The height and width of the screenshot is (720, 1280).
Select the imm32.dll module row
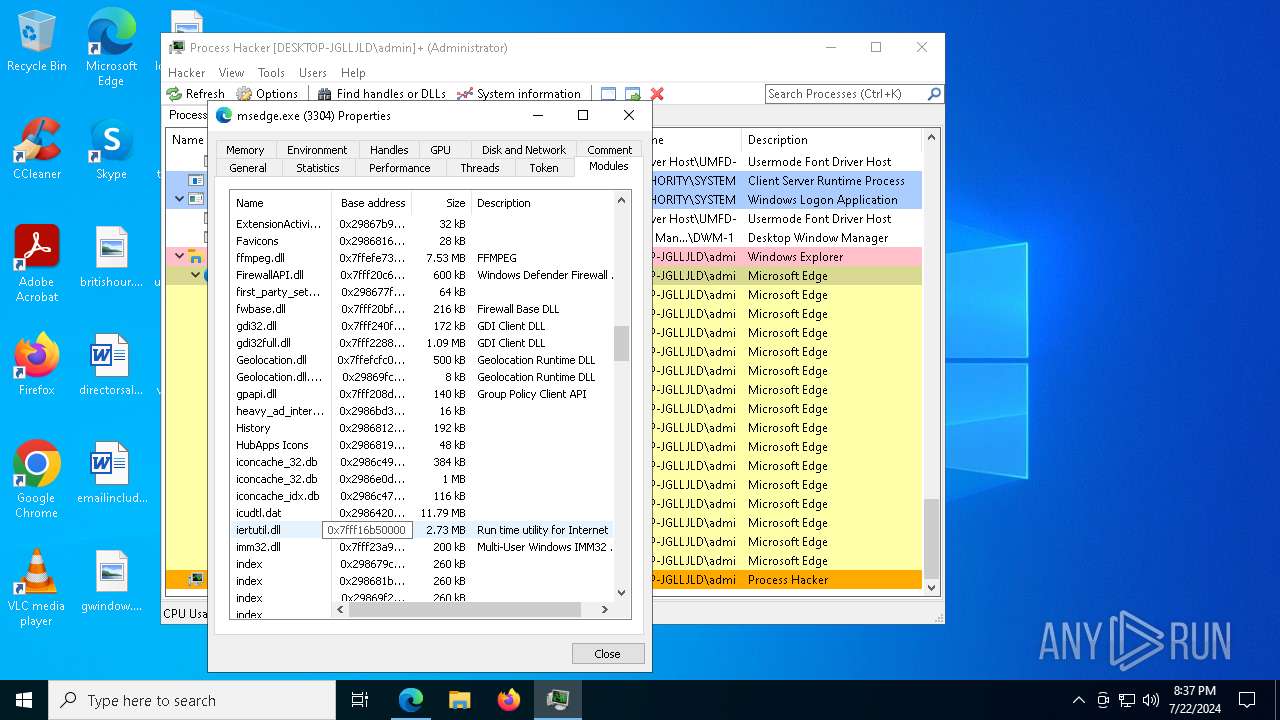[x=421, y=547]
